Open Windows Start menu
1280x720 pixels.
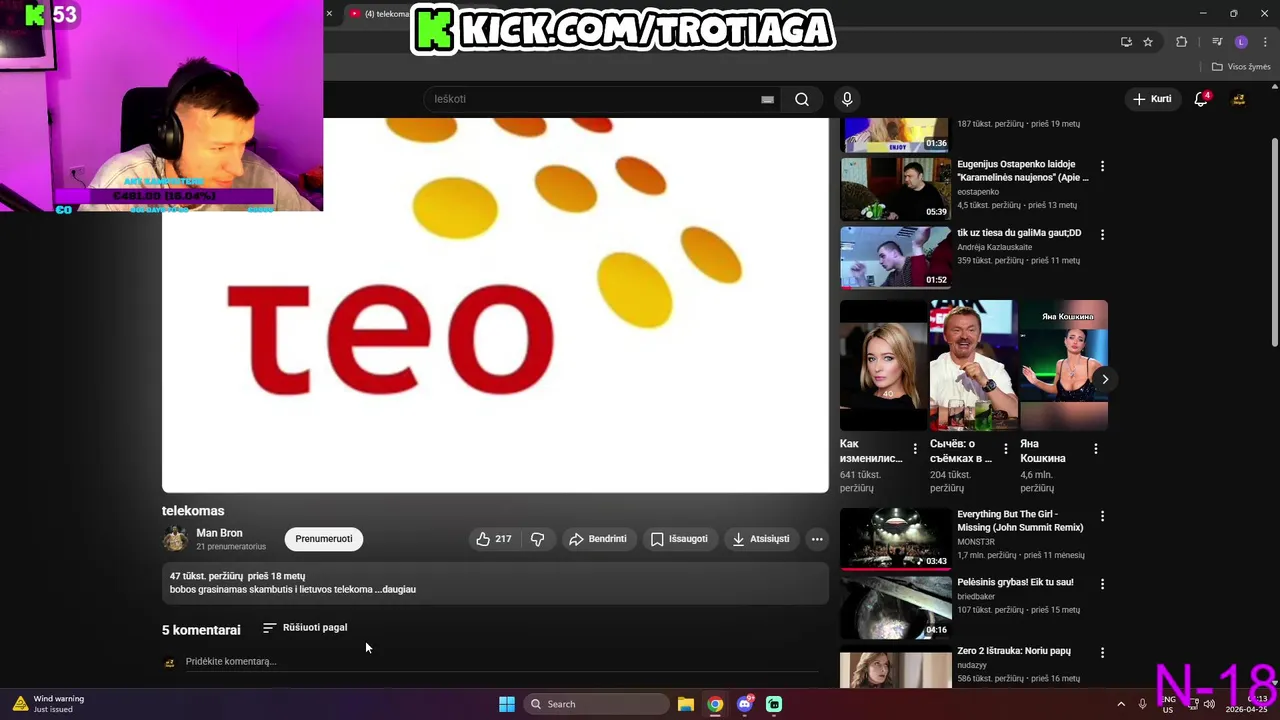(507, 704)
